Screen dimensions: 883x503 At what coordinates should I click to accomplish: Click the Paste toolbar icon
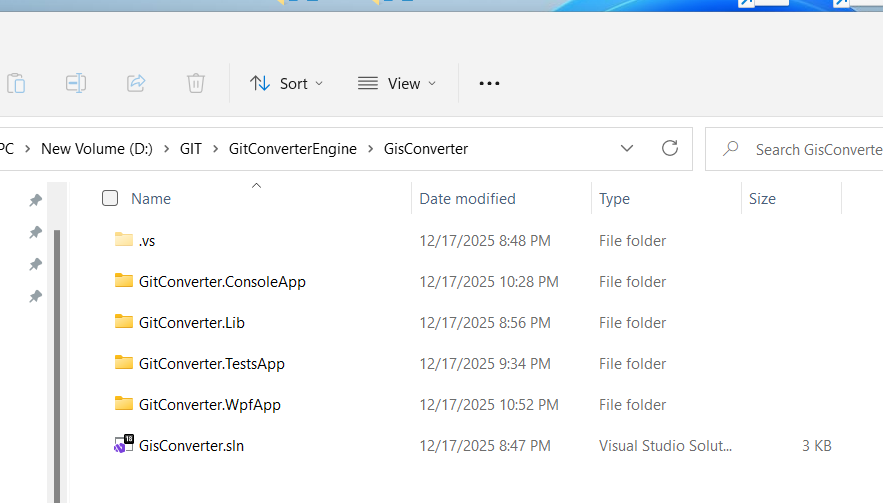tap(16, 83)
